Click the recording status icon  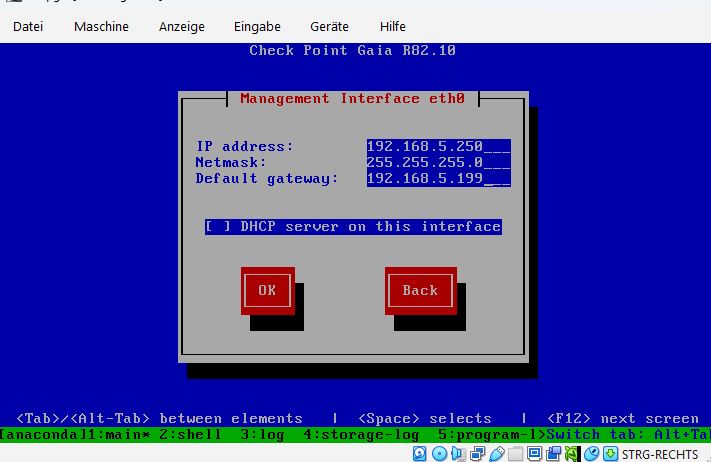click(x=553, y=453)
